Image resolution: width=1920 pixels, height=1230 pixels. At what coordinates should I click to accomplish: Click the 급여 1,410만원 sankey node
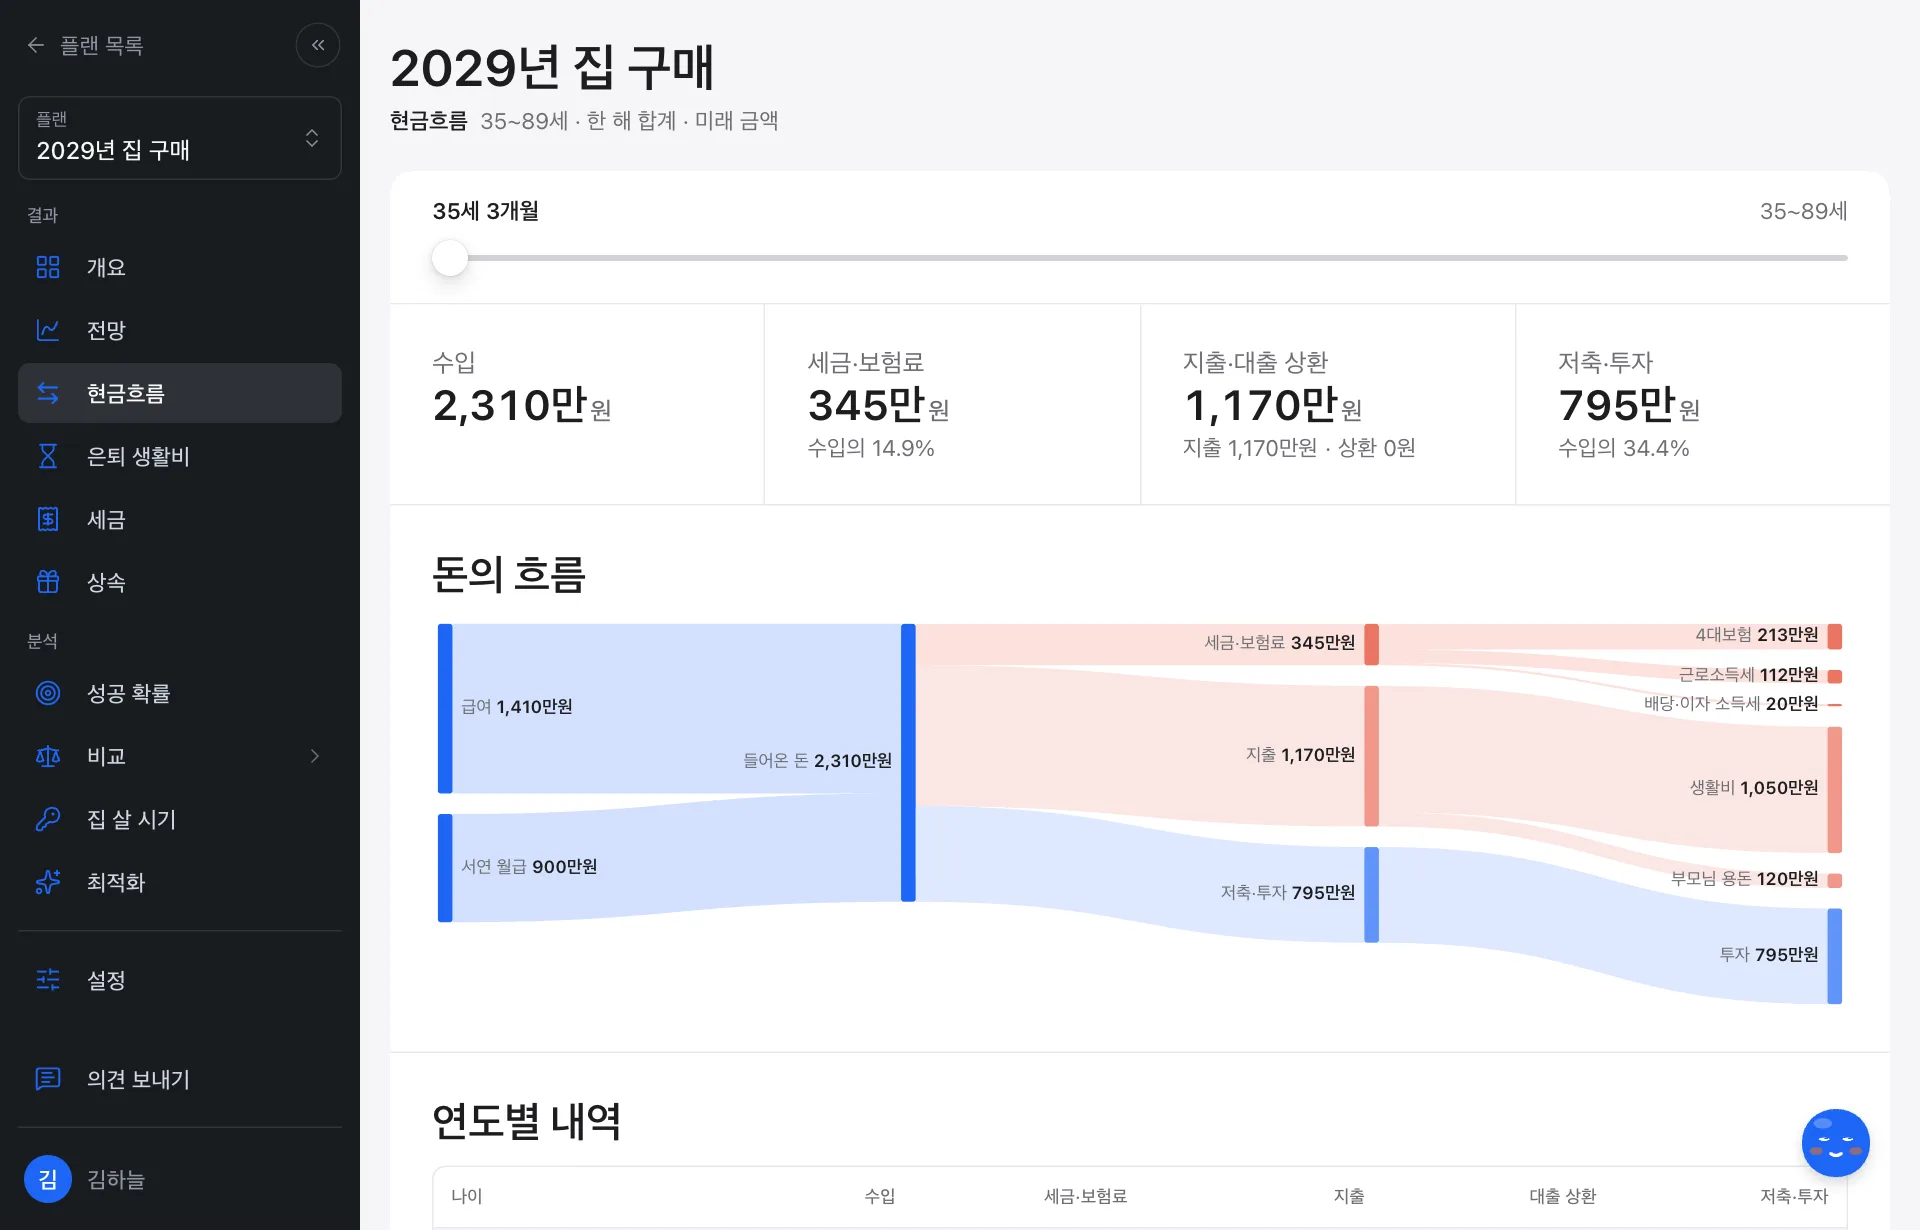[445, 708]
